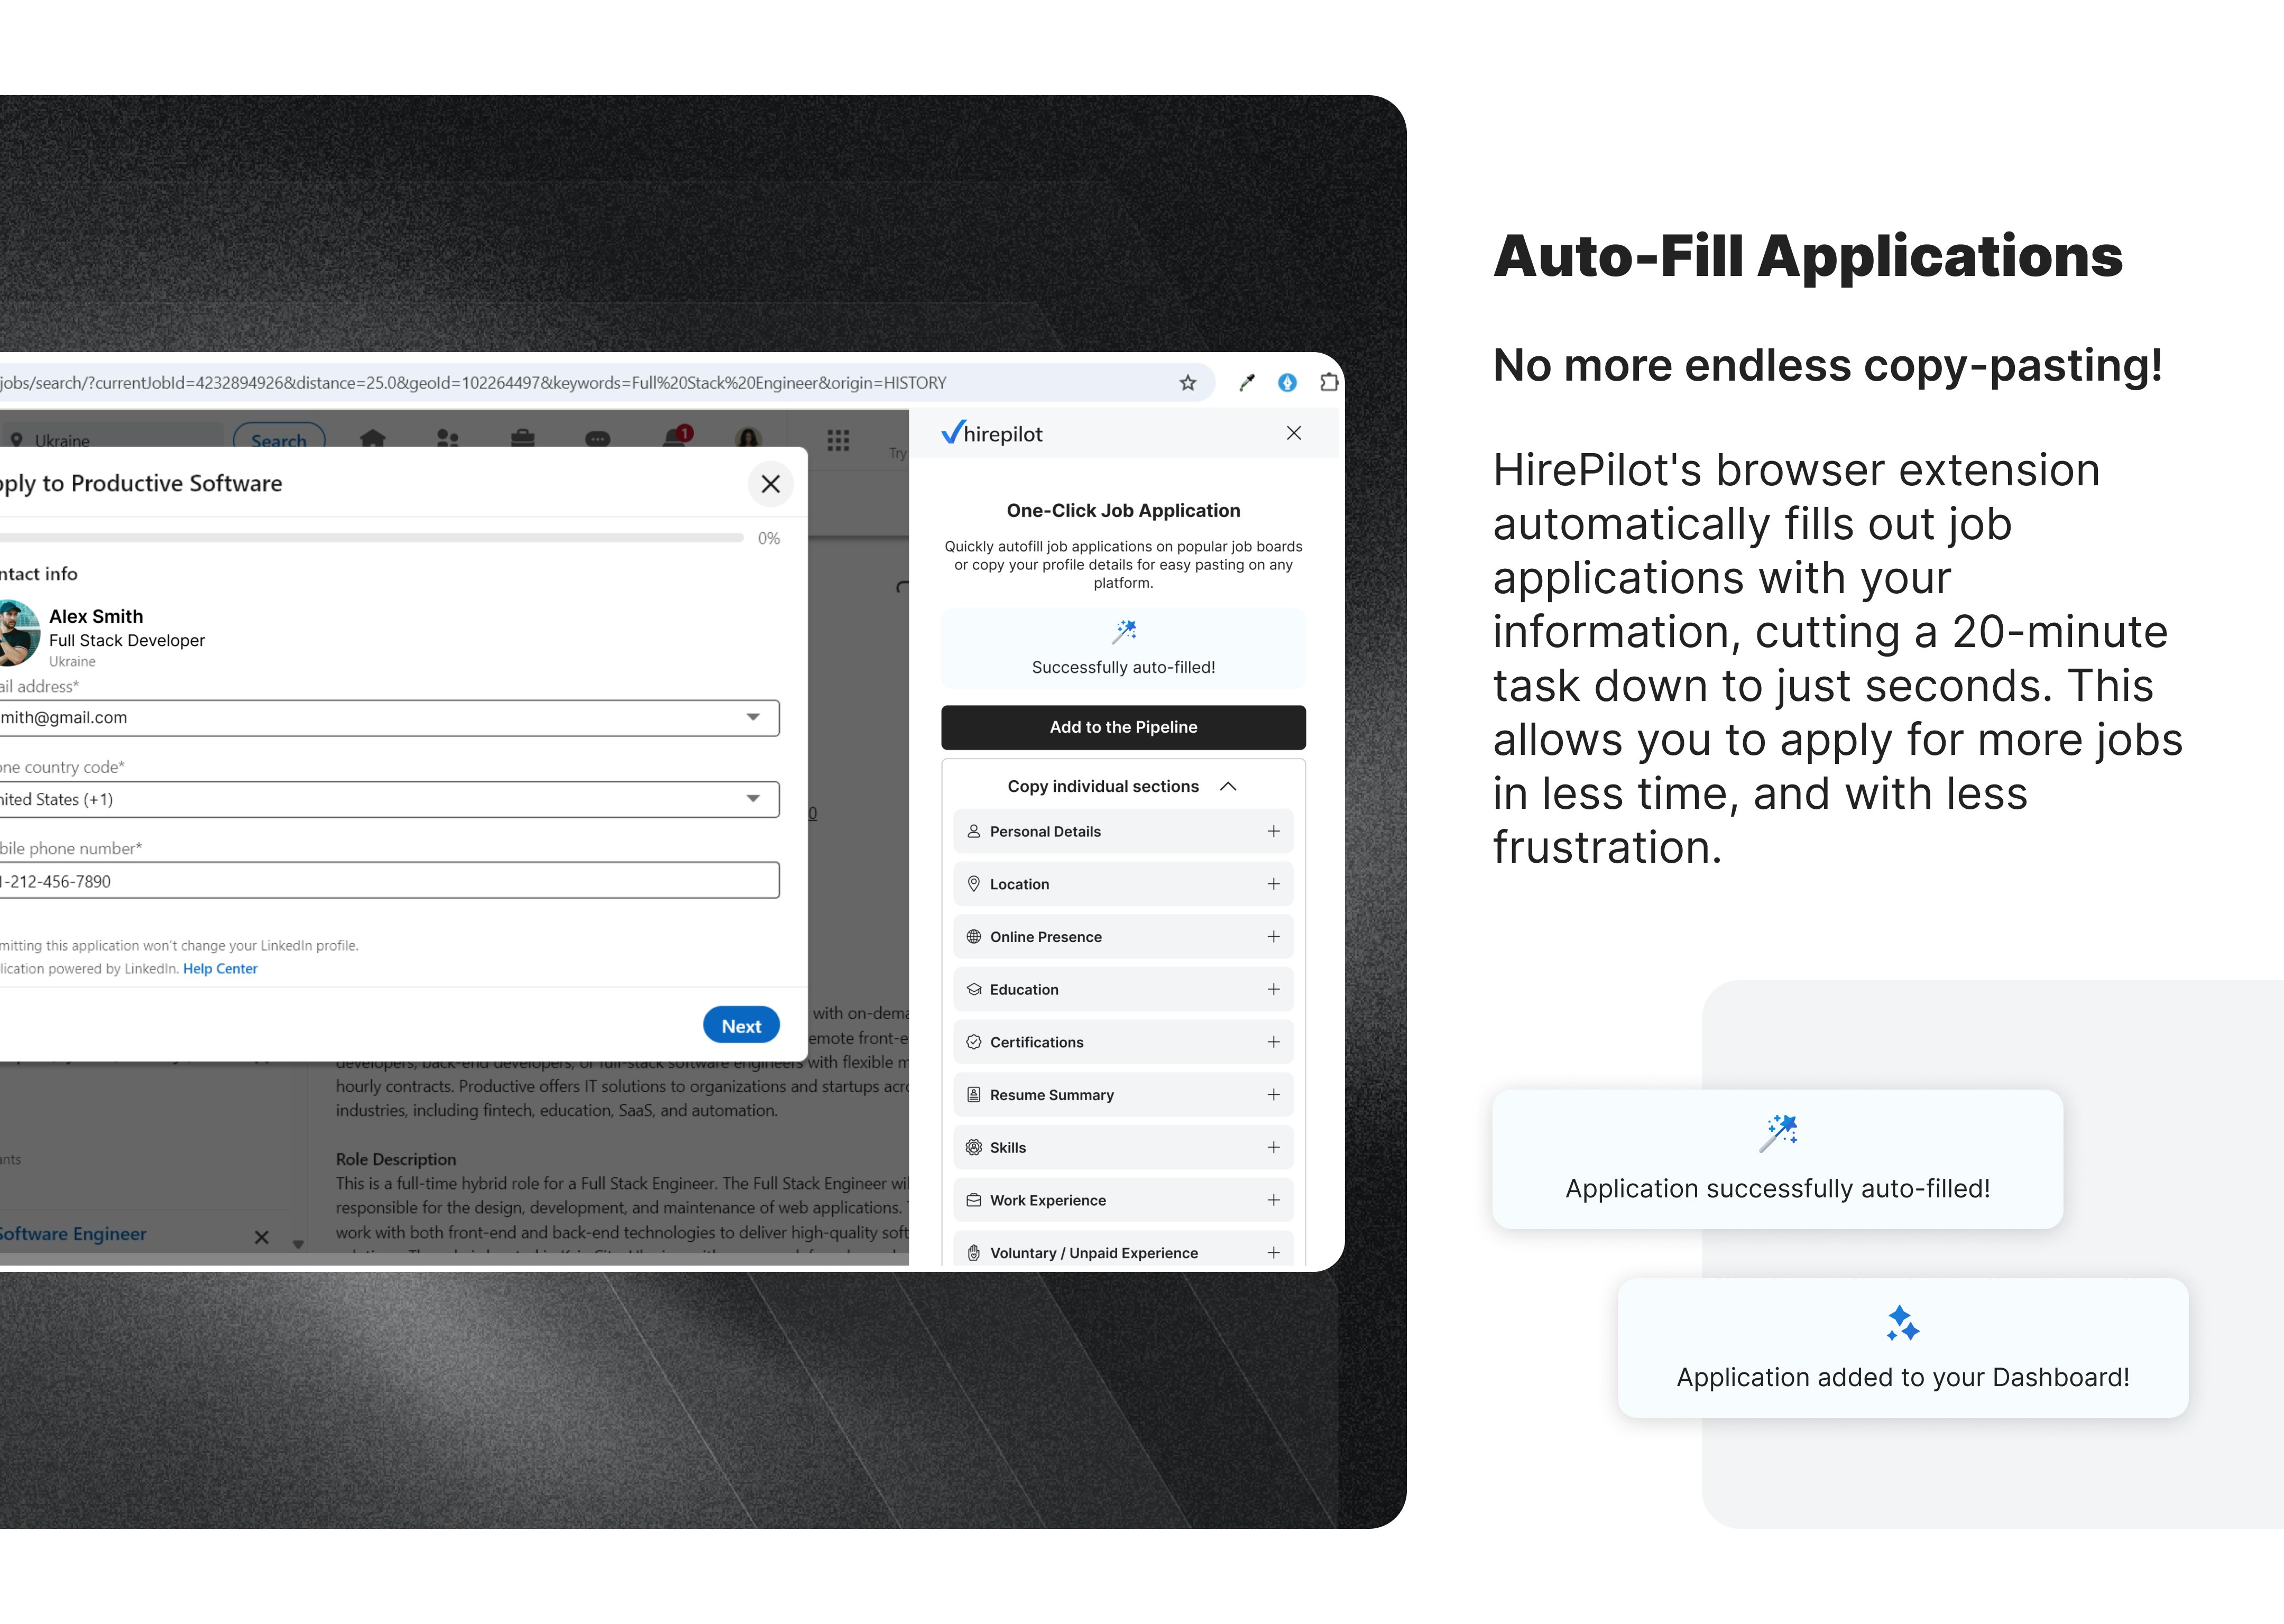
Task: Expand Online Presence using the plus
Action: click(1273, 937)
